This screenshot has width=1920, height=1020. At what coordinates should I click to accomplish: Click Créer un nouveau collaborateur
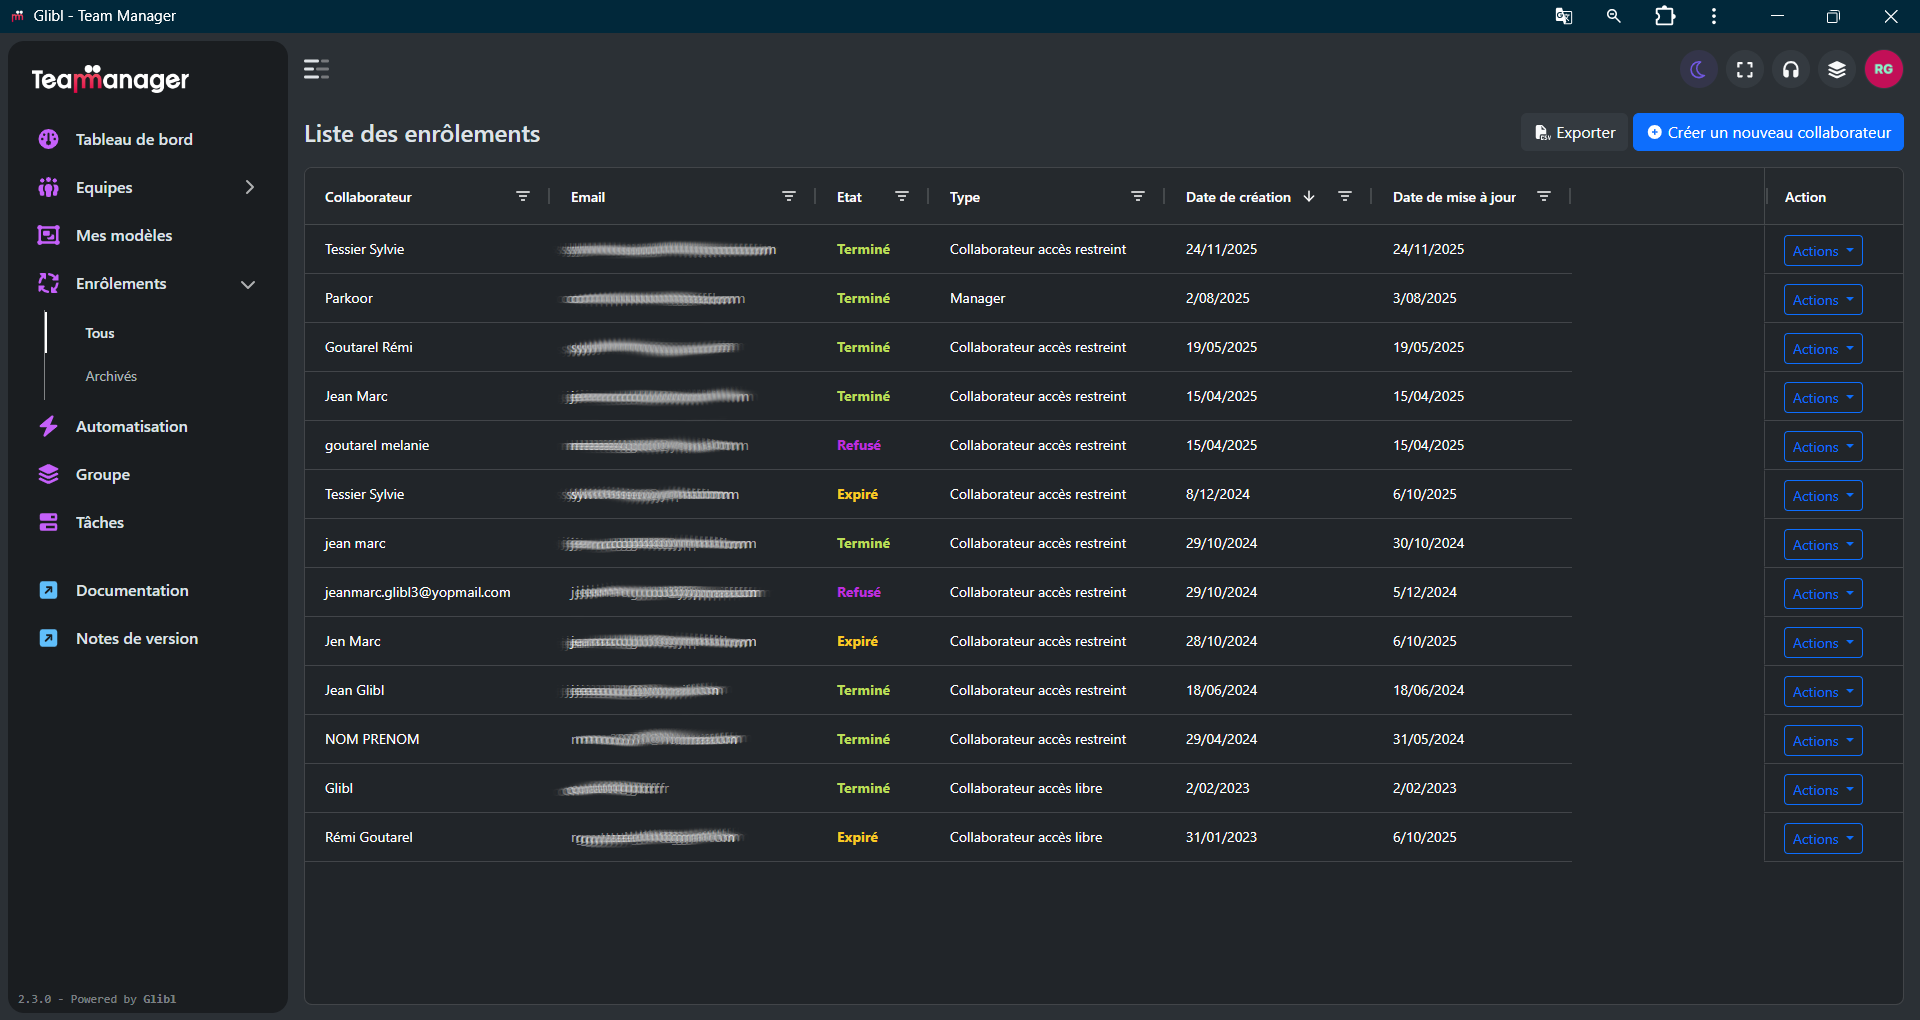click(1767, 133)
